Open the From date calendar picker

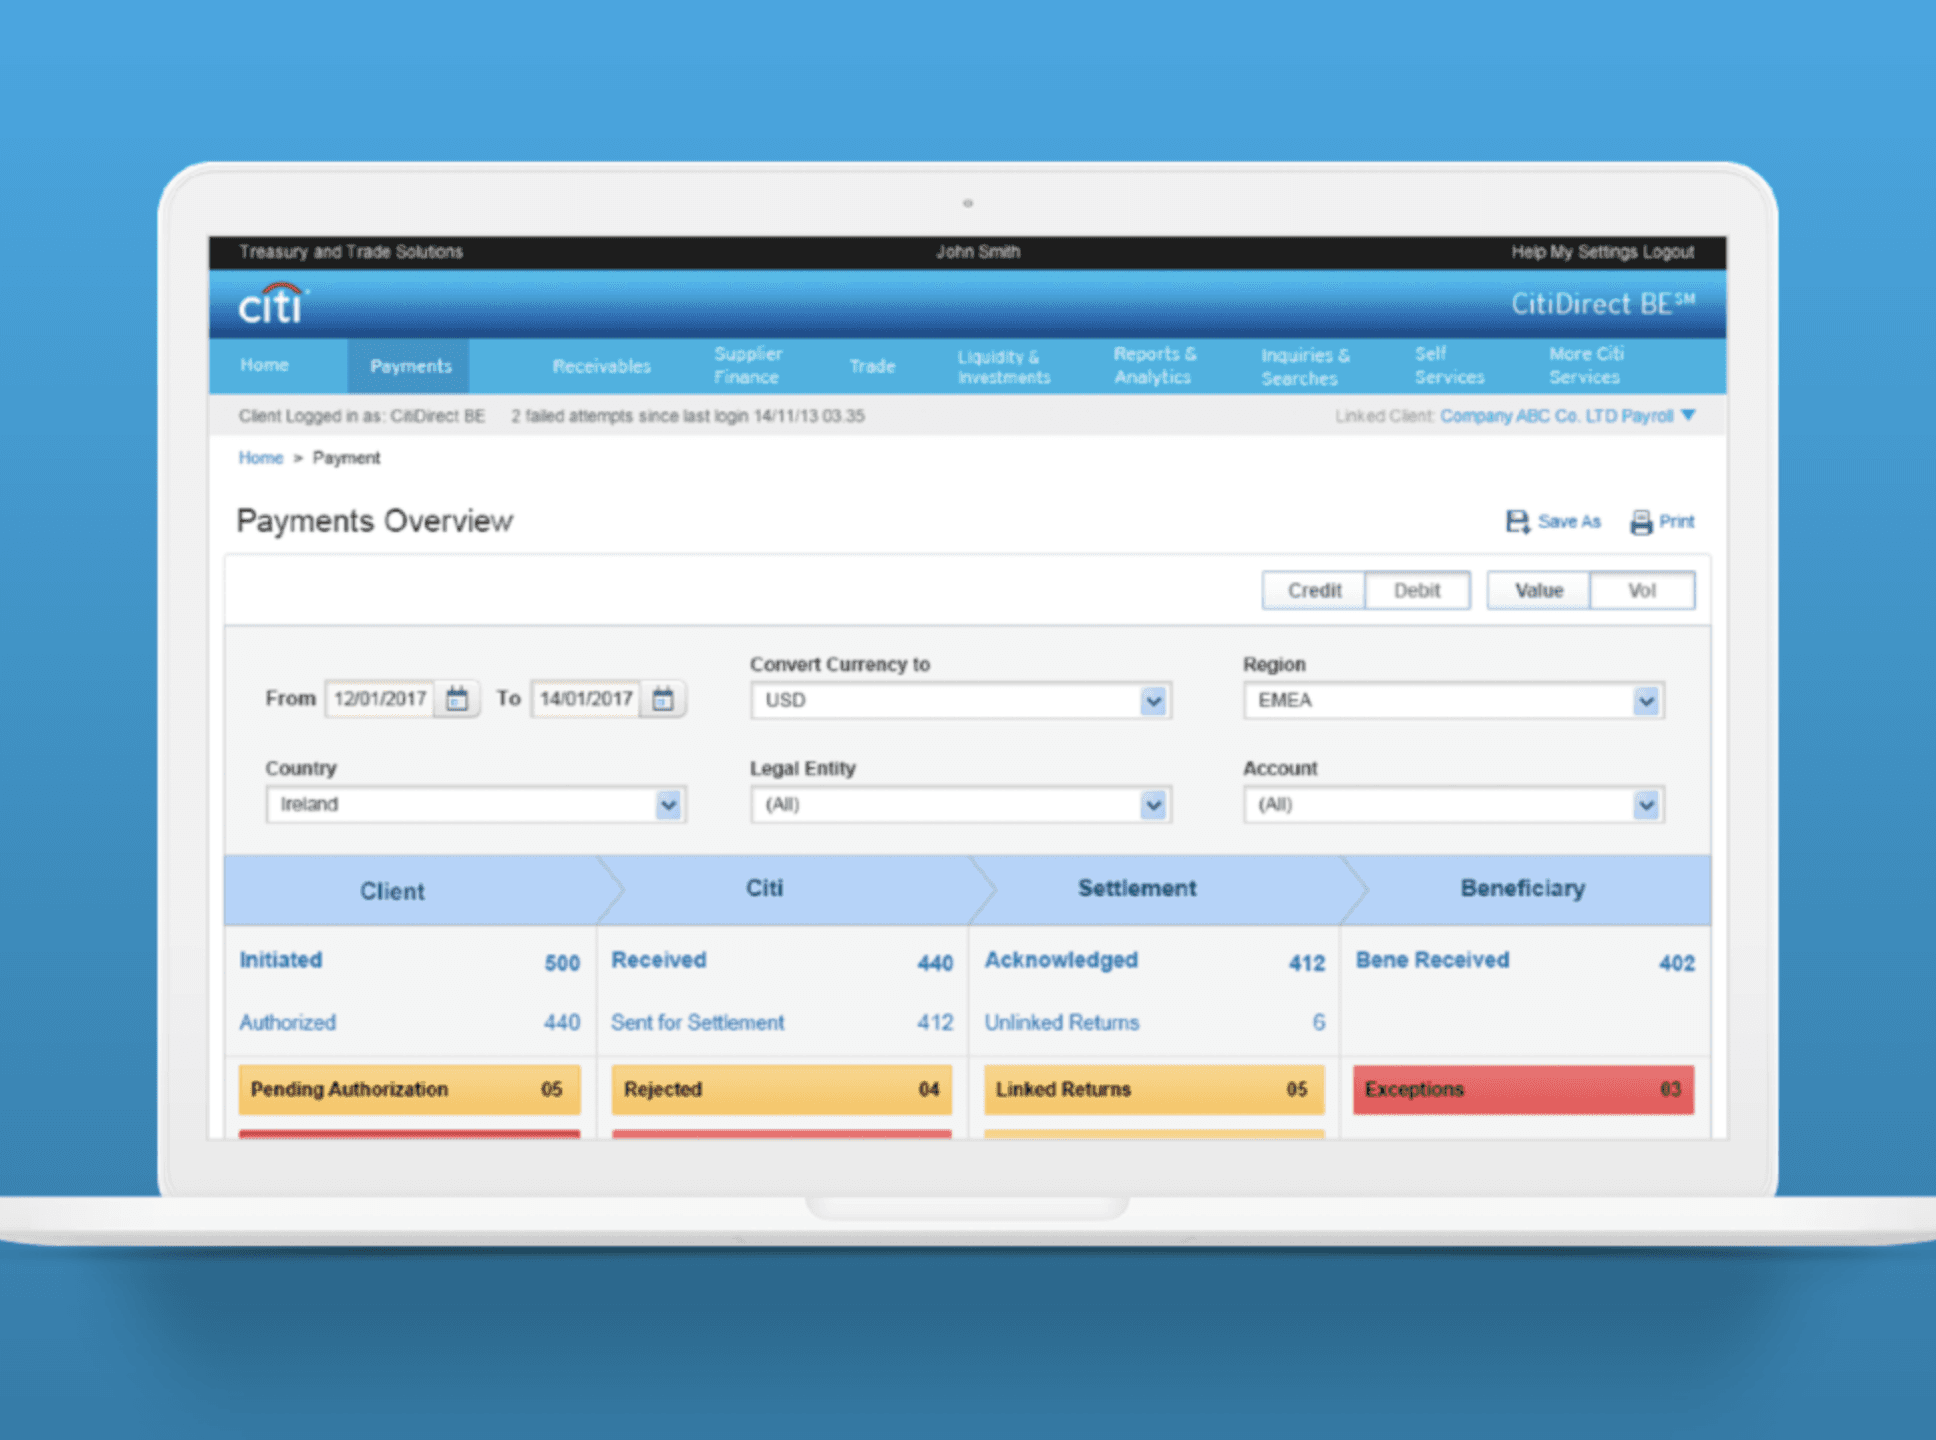pos(457,698)
